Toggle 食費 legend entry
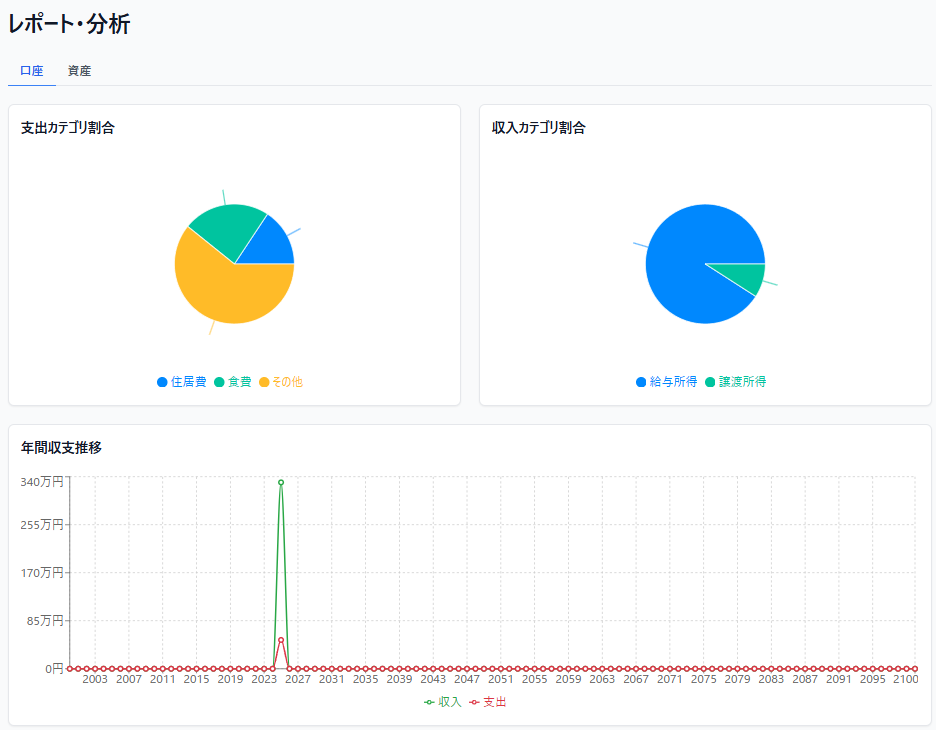This screenshot has height=730, width=936. click(x=233, y=382)
